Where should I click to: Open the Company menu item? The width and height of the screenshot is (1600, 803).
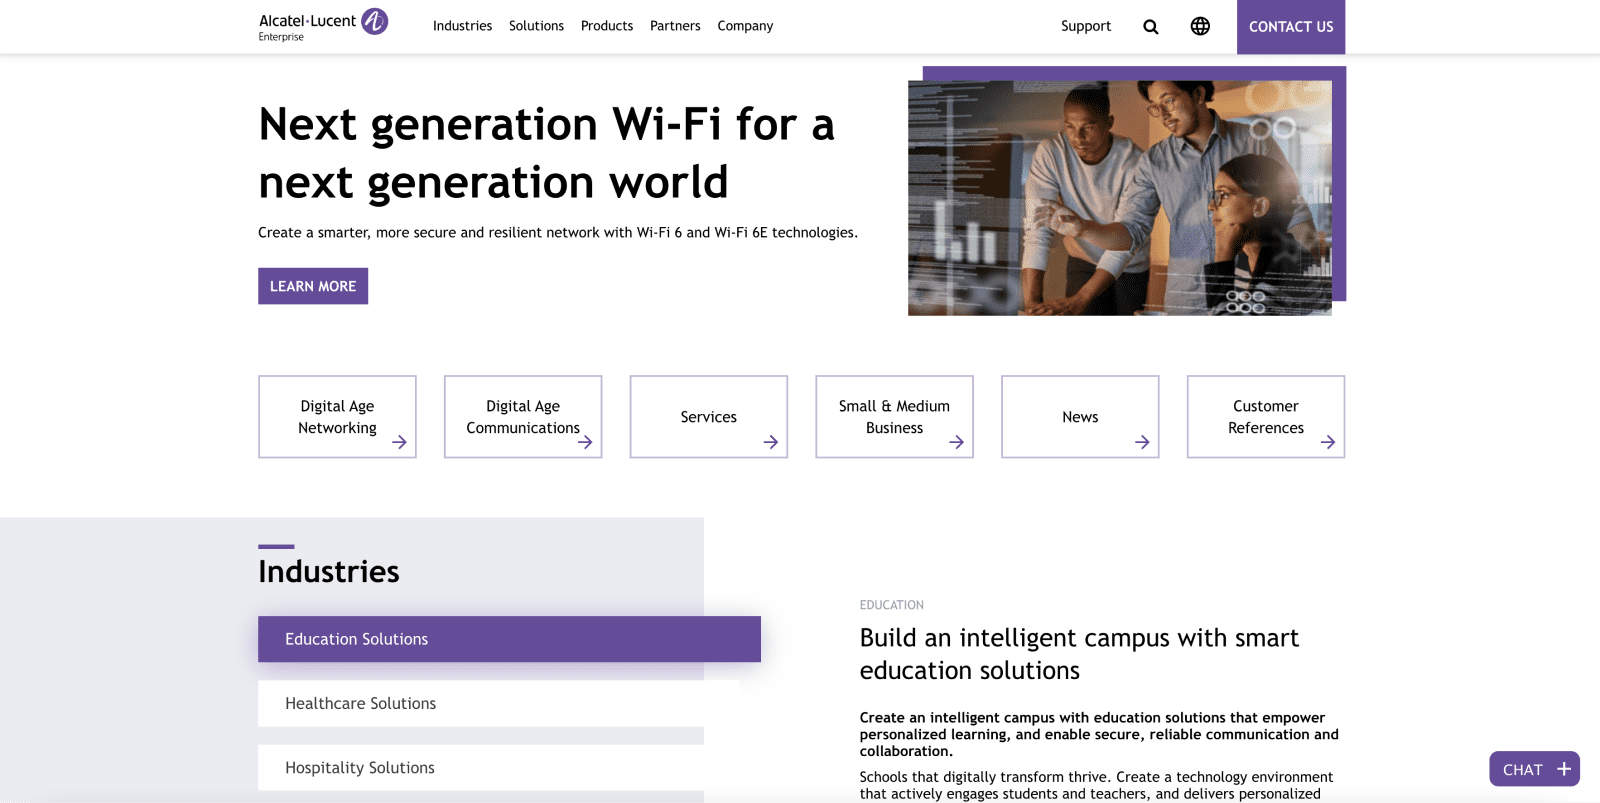(745, 26)
